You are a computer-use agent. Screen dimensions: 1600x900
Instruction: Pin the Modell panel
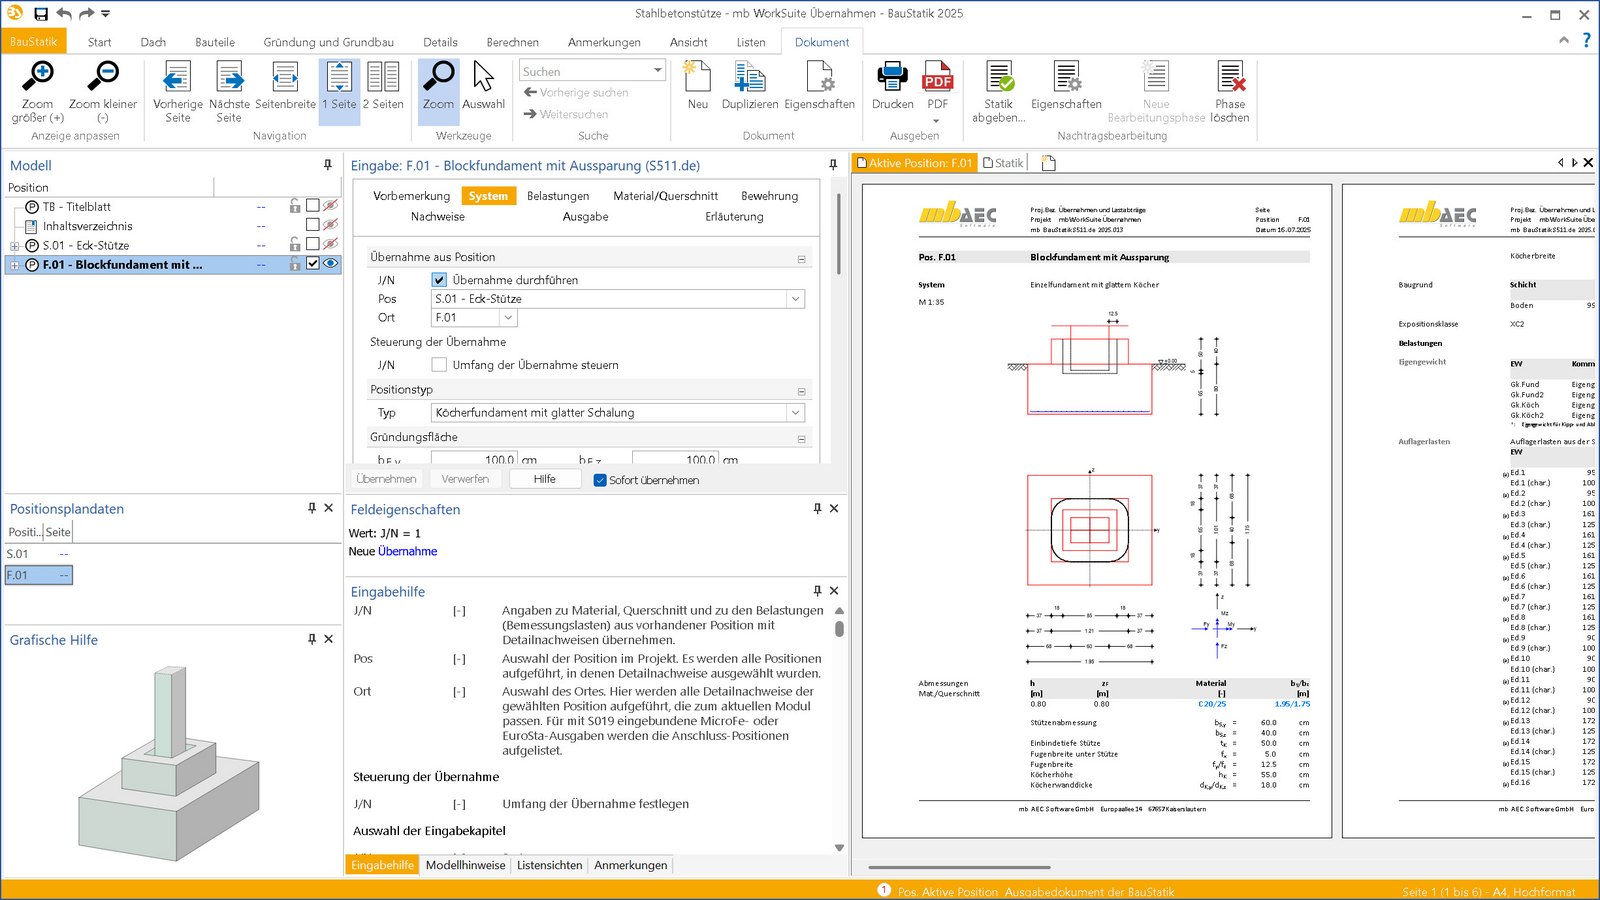click(x=327, y=165)
